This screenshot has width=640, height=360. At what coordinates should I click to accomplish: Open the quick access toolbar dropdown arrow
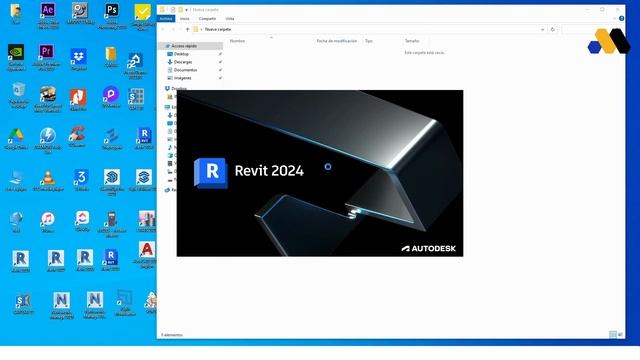click(187, 9)
